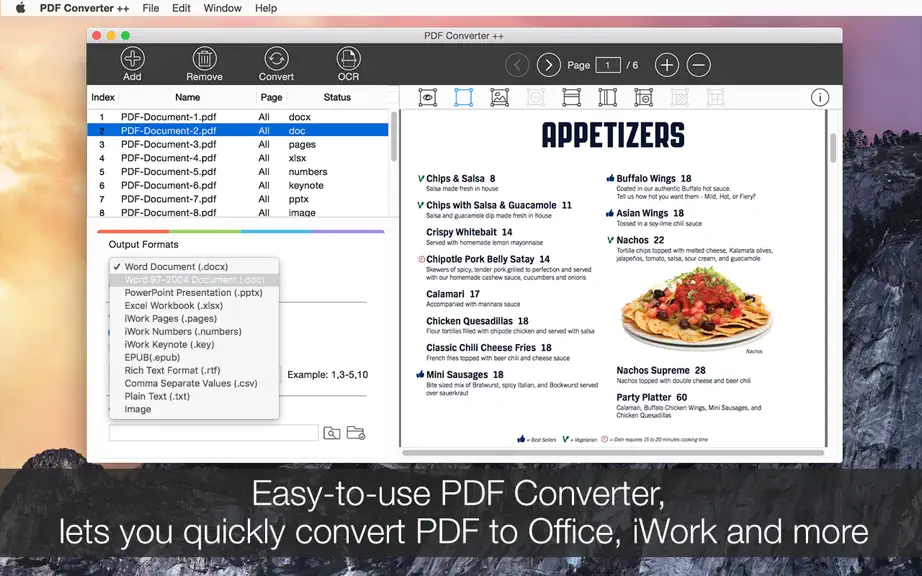Open the File menu
Screen dimensions: 922x576
click(151, 8)
